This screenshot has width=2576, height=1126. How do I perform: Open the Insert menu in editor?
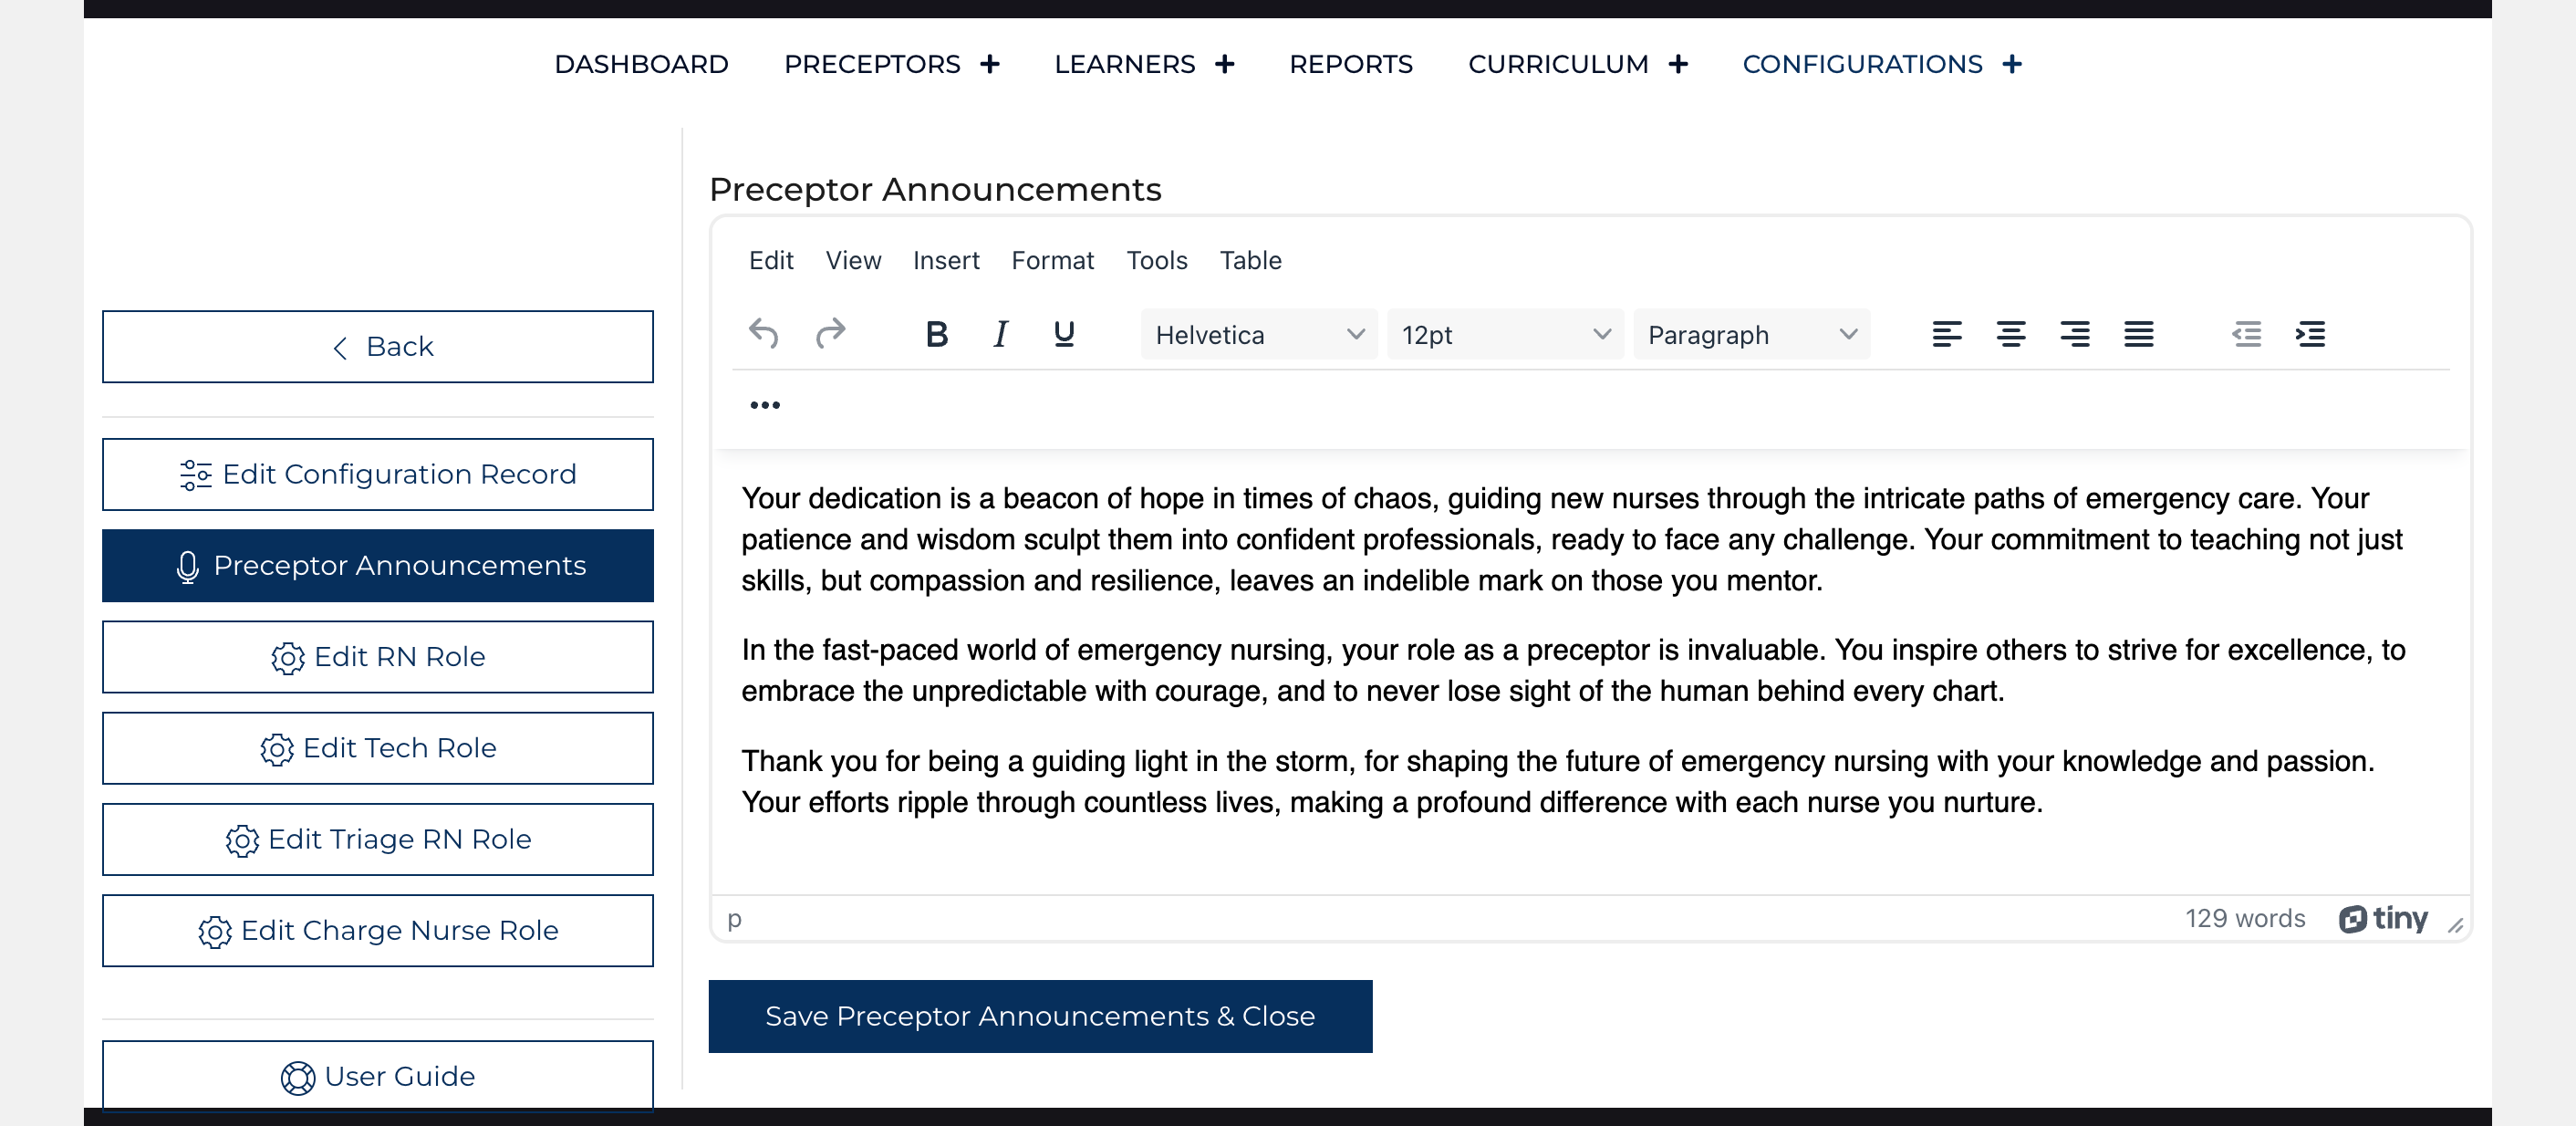coord(945,261)
